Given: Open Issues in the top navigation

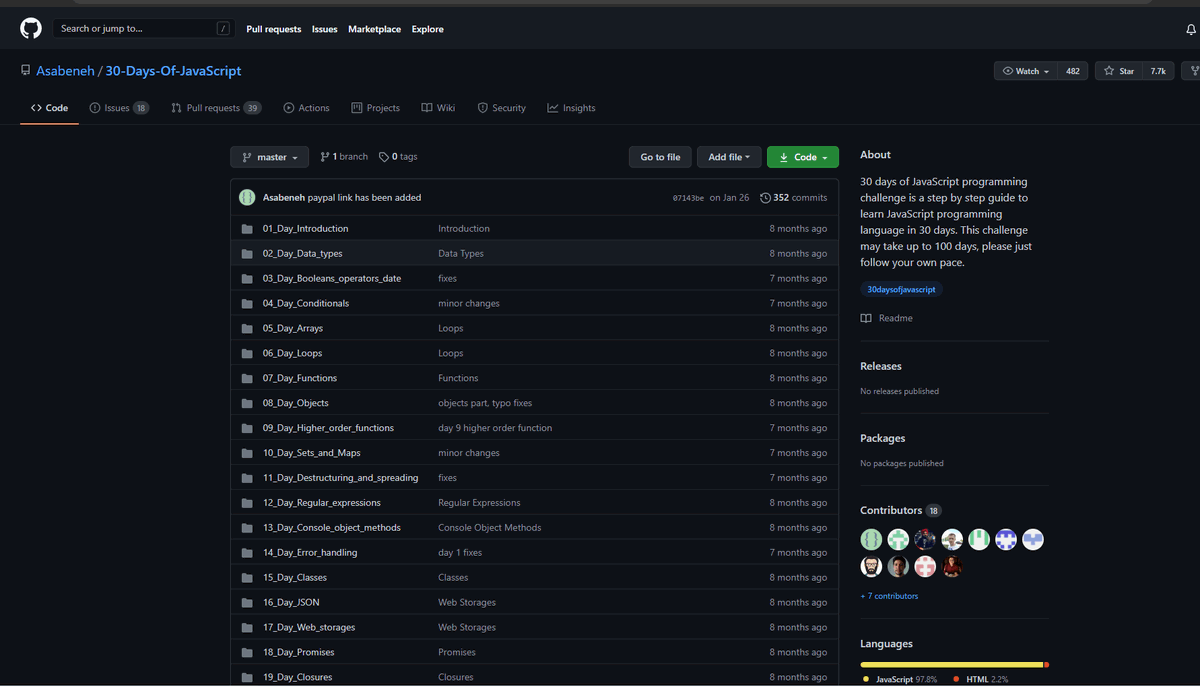Looking at the screenshot, I should coord(325,30).
